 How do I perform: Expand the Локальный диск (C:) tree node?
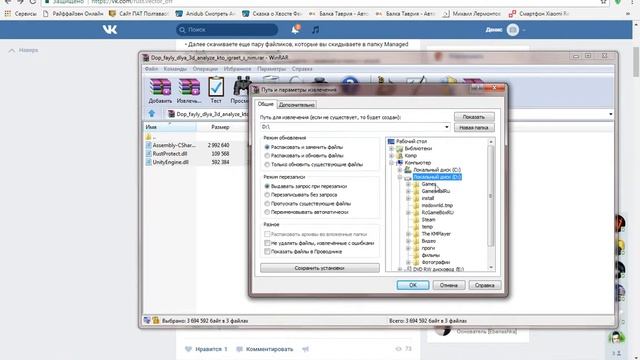(400, 170)
